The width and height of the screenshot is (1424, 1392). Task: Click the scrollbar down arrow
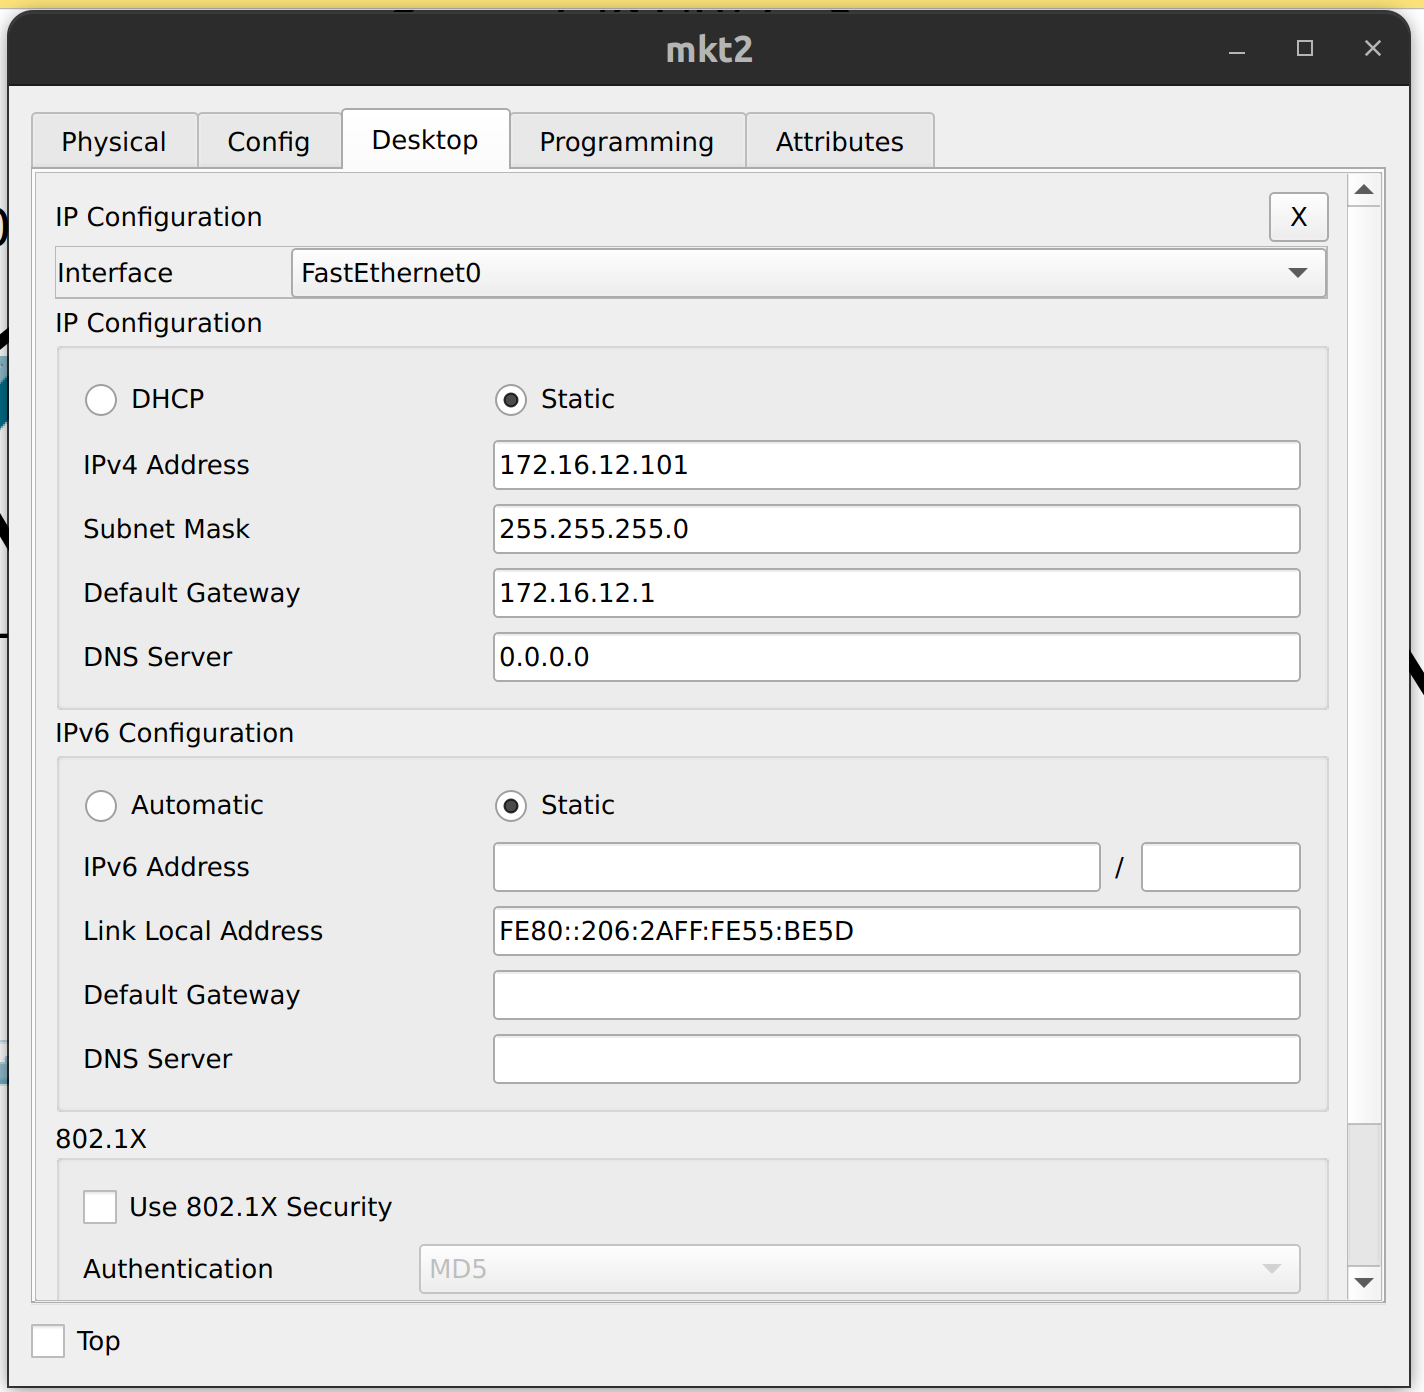pos(1364,1282)
